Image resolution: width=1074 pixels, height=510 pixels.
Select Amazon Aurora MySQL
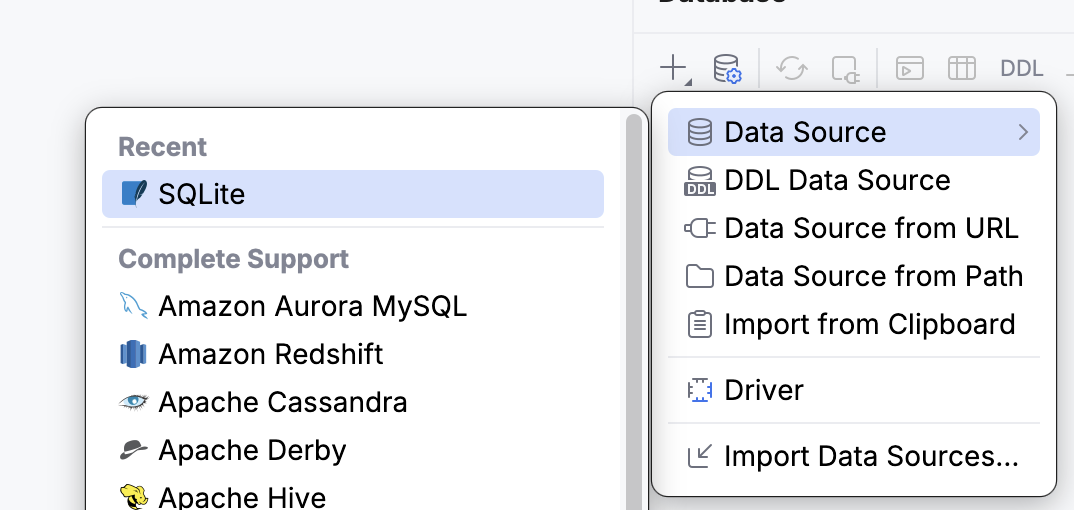[353, 306]
